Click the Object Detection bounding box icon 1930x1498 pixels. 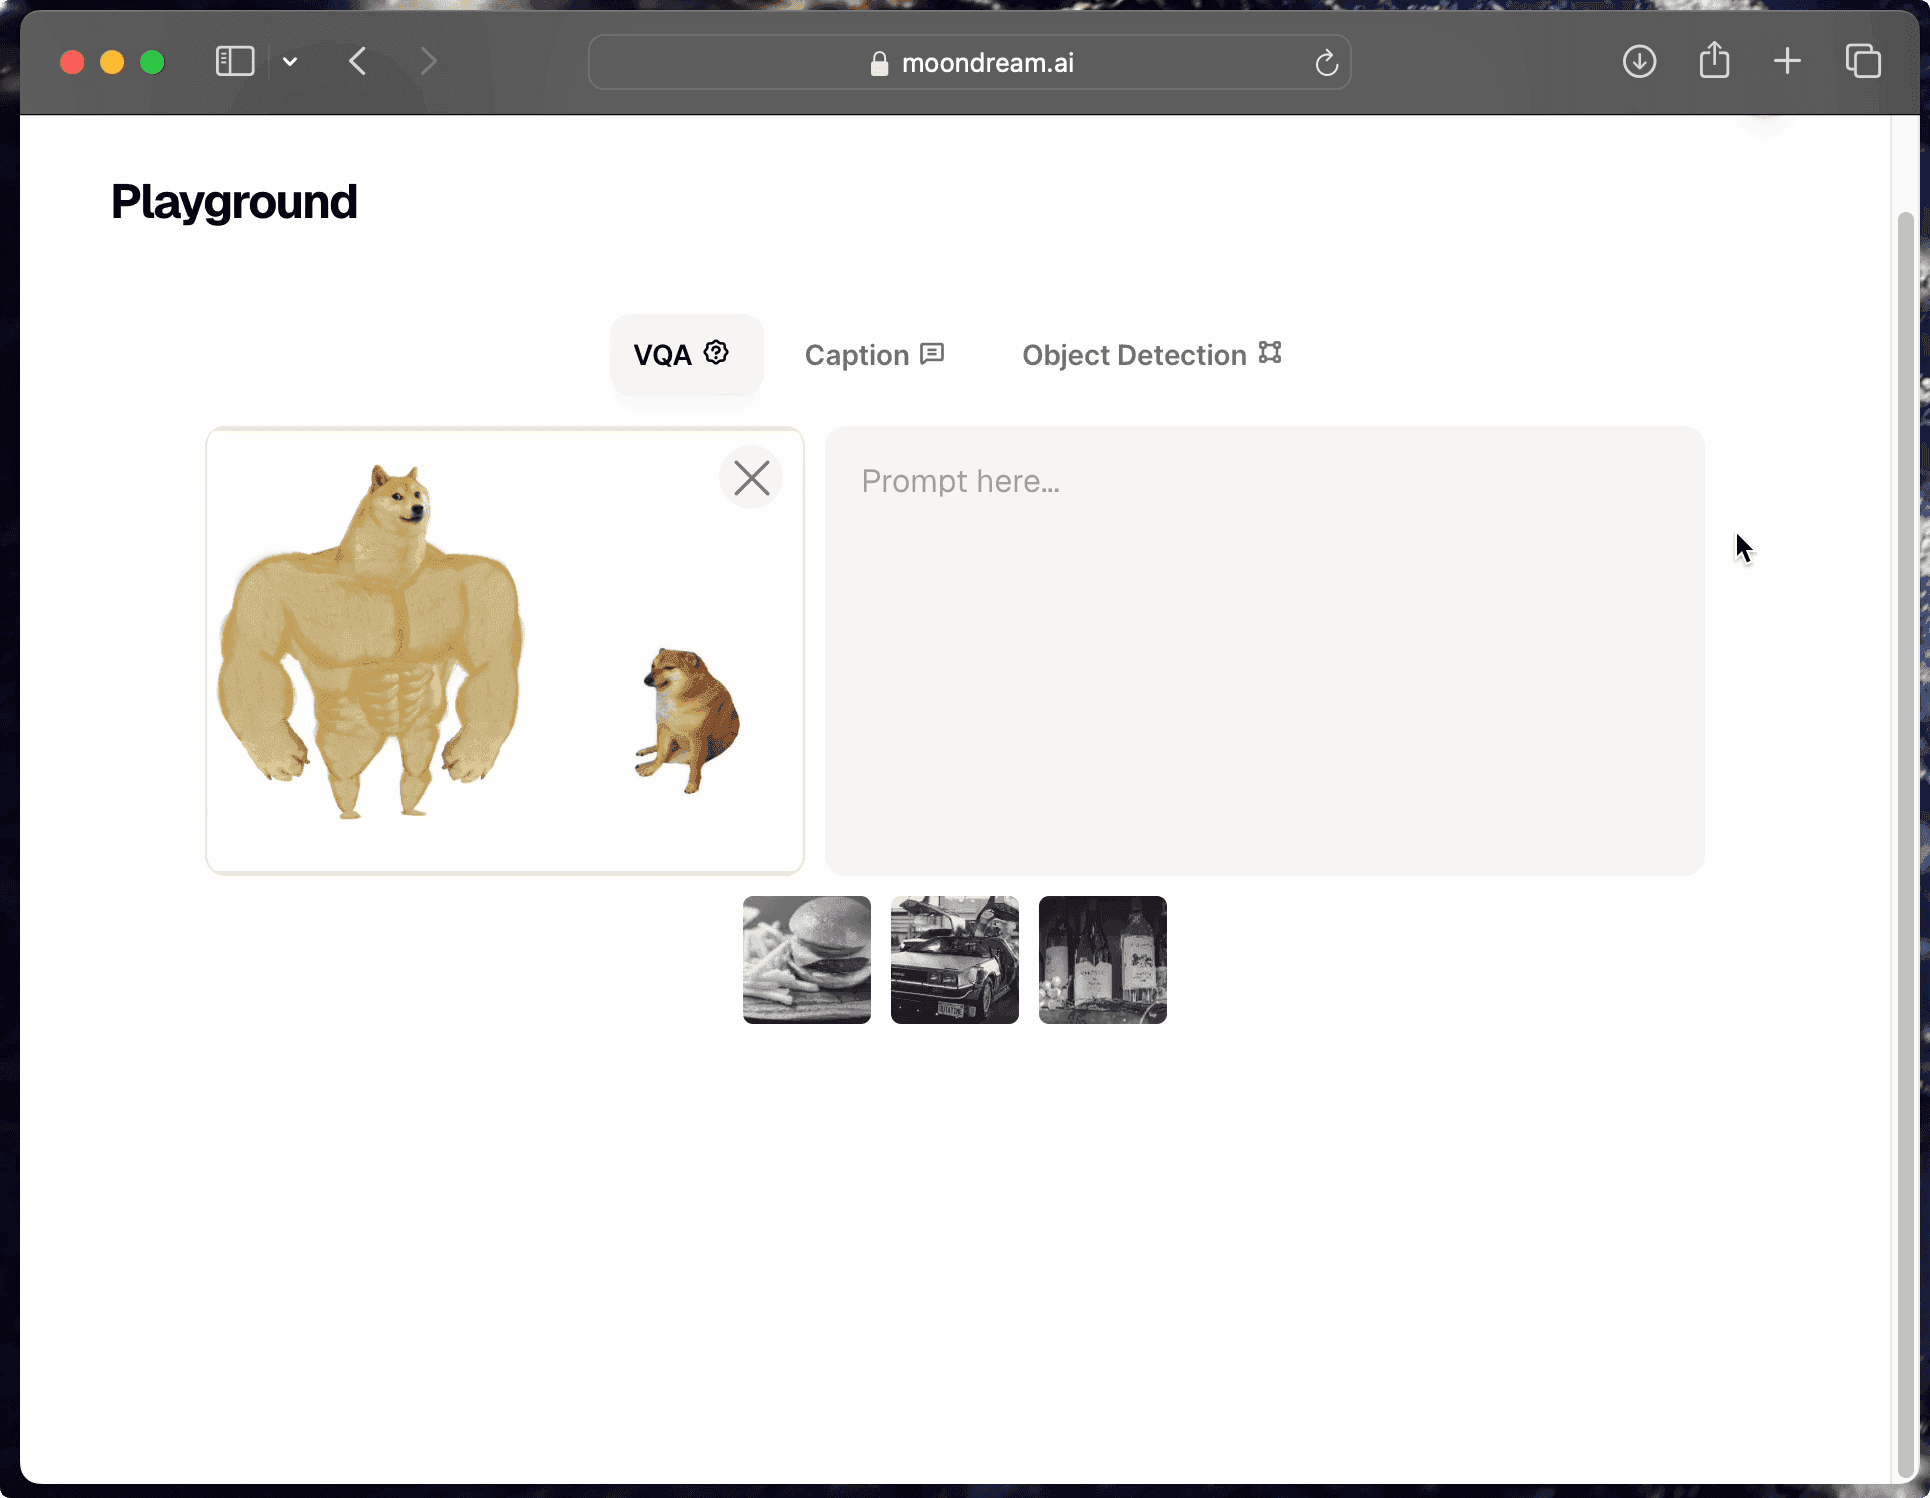click(1269, 353)
